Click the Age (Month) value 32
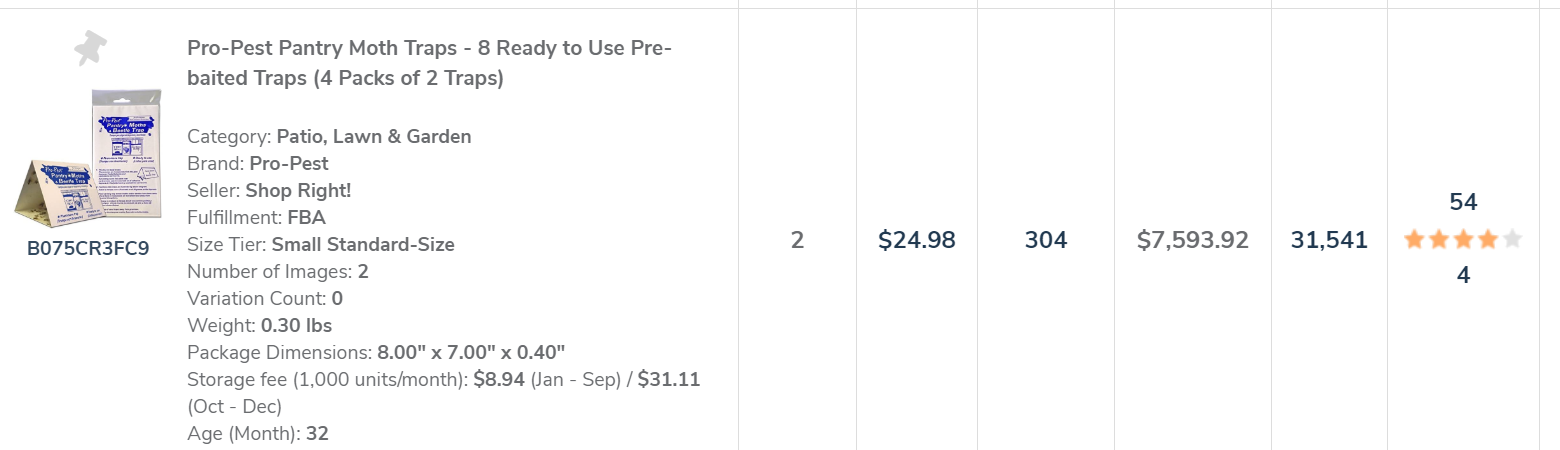 coord(317,433)
